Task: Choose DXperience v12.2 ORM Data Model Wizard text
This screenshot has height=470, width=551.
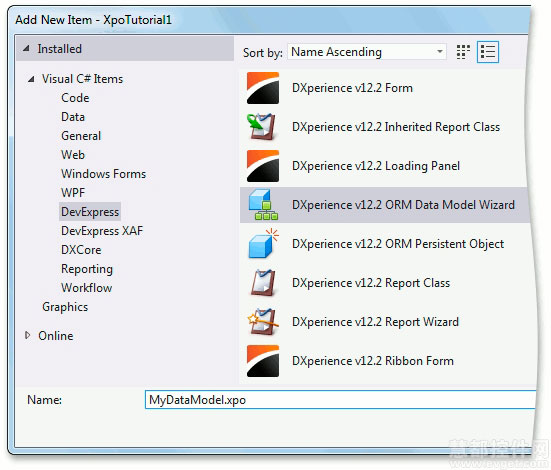Action: (403, 205)
